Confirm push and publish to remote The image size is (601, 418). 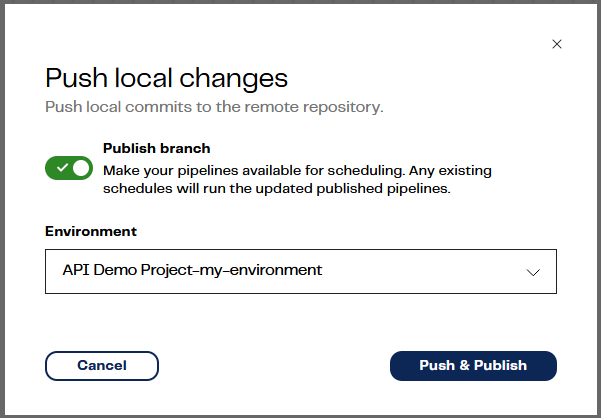coord(473,366)
